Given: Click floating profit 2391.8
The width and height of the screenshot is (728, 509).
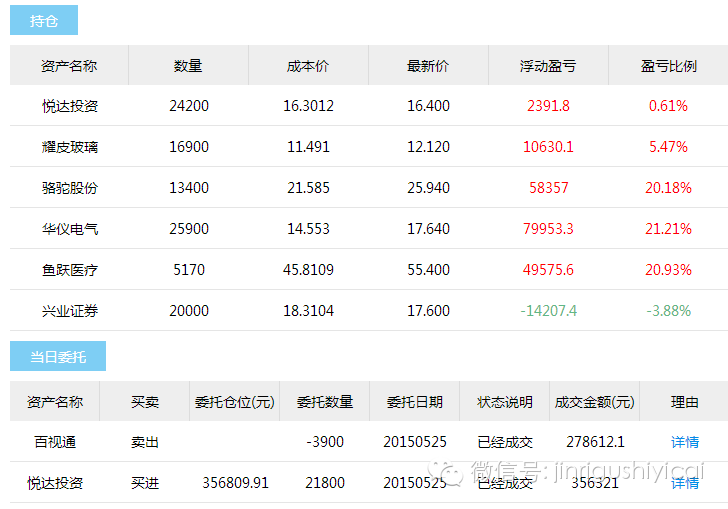Looking at the screenshot, I should click(x=548, y=106).
